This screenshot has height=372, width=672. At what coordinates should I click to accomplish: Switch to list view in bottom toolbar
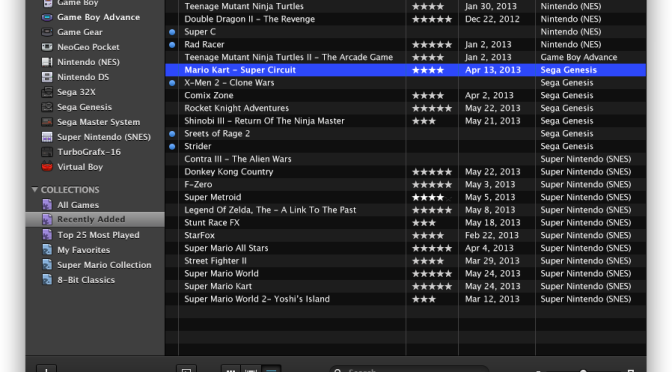pos(271,369)
